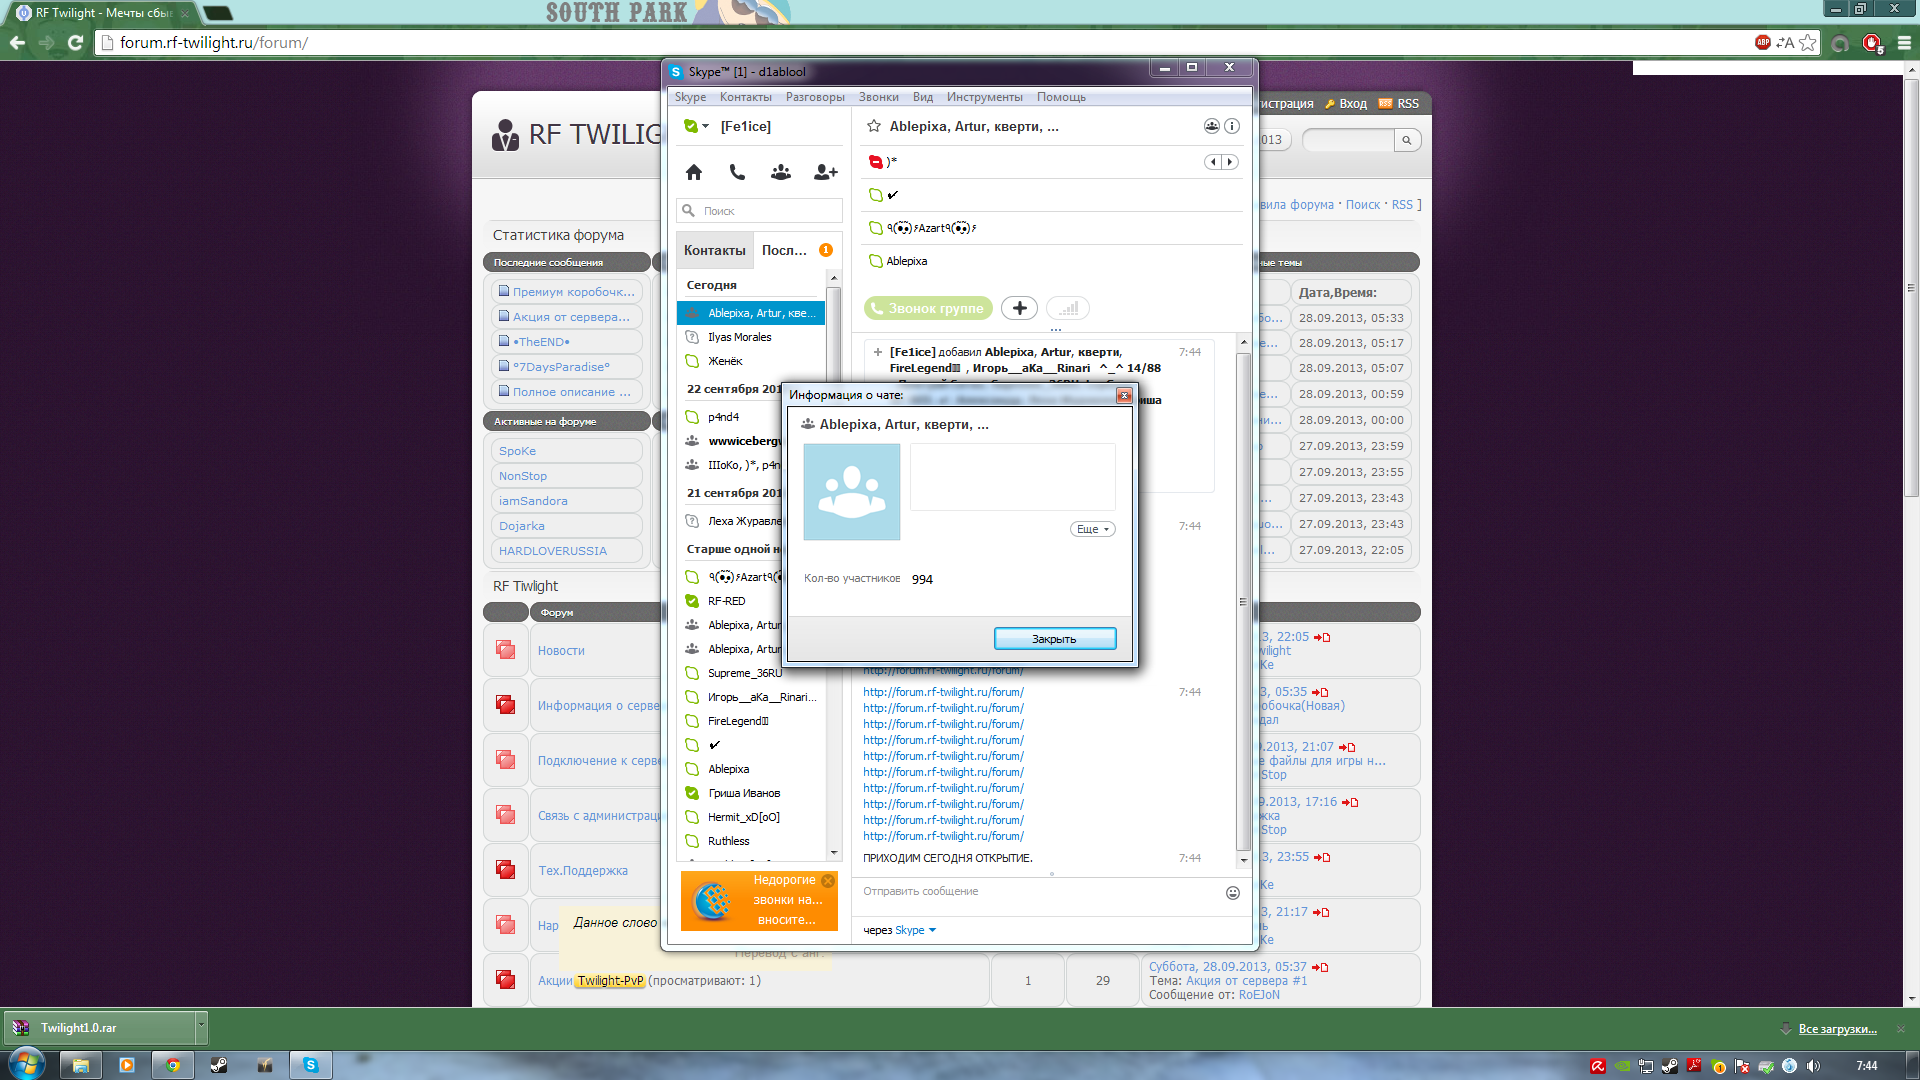Switch to the Посл... recent tab
This screenshot has height=1080, width=1920.
click(796, 250)
